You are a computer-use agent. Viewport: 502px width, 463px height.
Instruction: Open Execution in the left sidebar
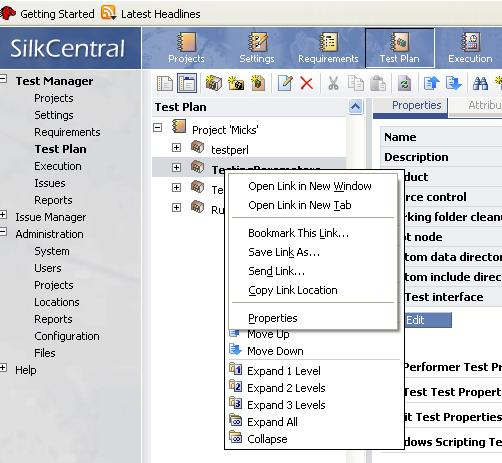58,166
